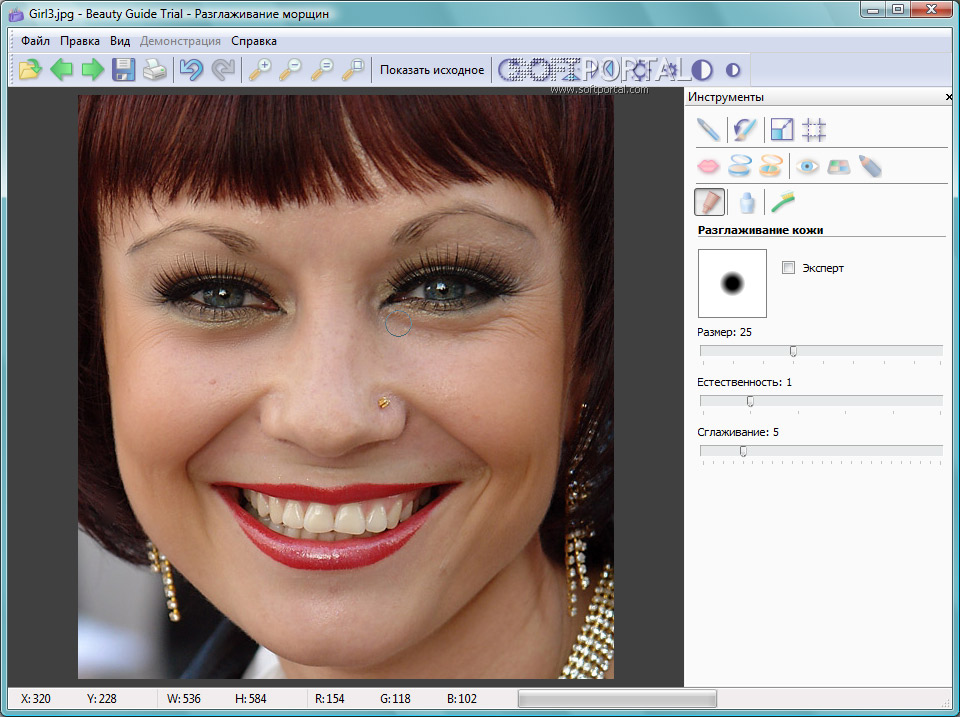Open the Справка menu
This screenshot has height=717, width=960.
pos(254,41)
